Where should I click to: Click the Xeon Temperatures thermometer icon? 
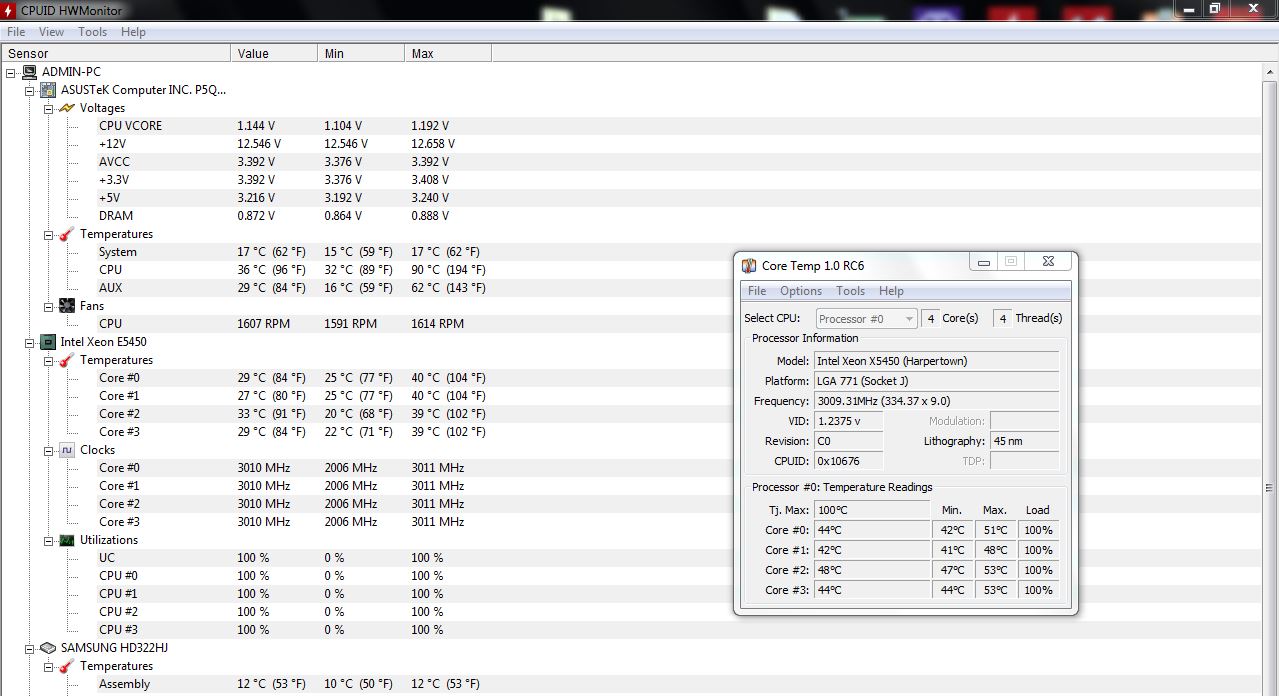pos(67,360)
